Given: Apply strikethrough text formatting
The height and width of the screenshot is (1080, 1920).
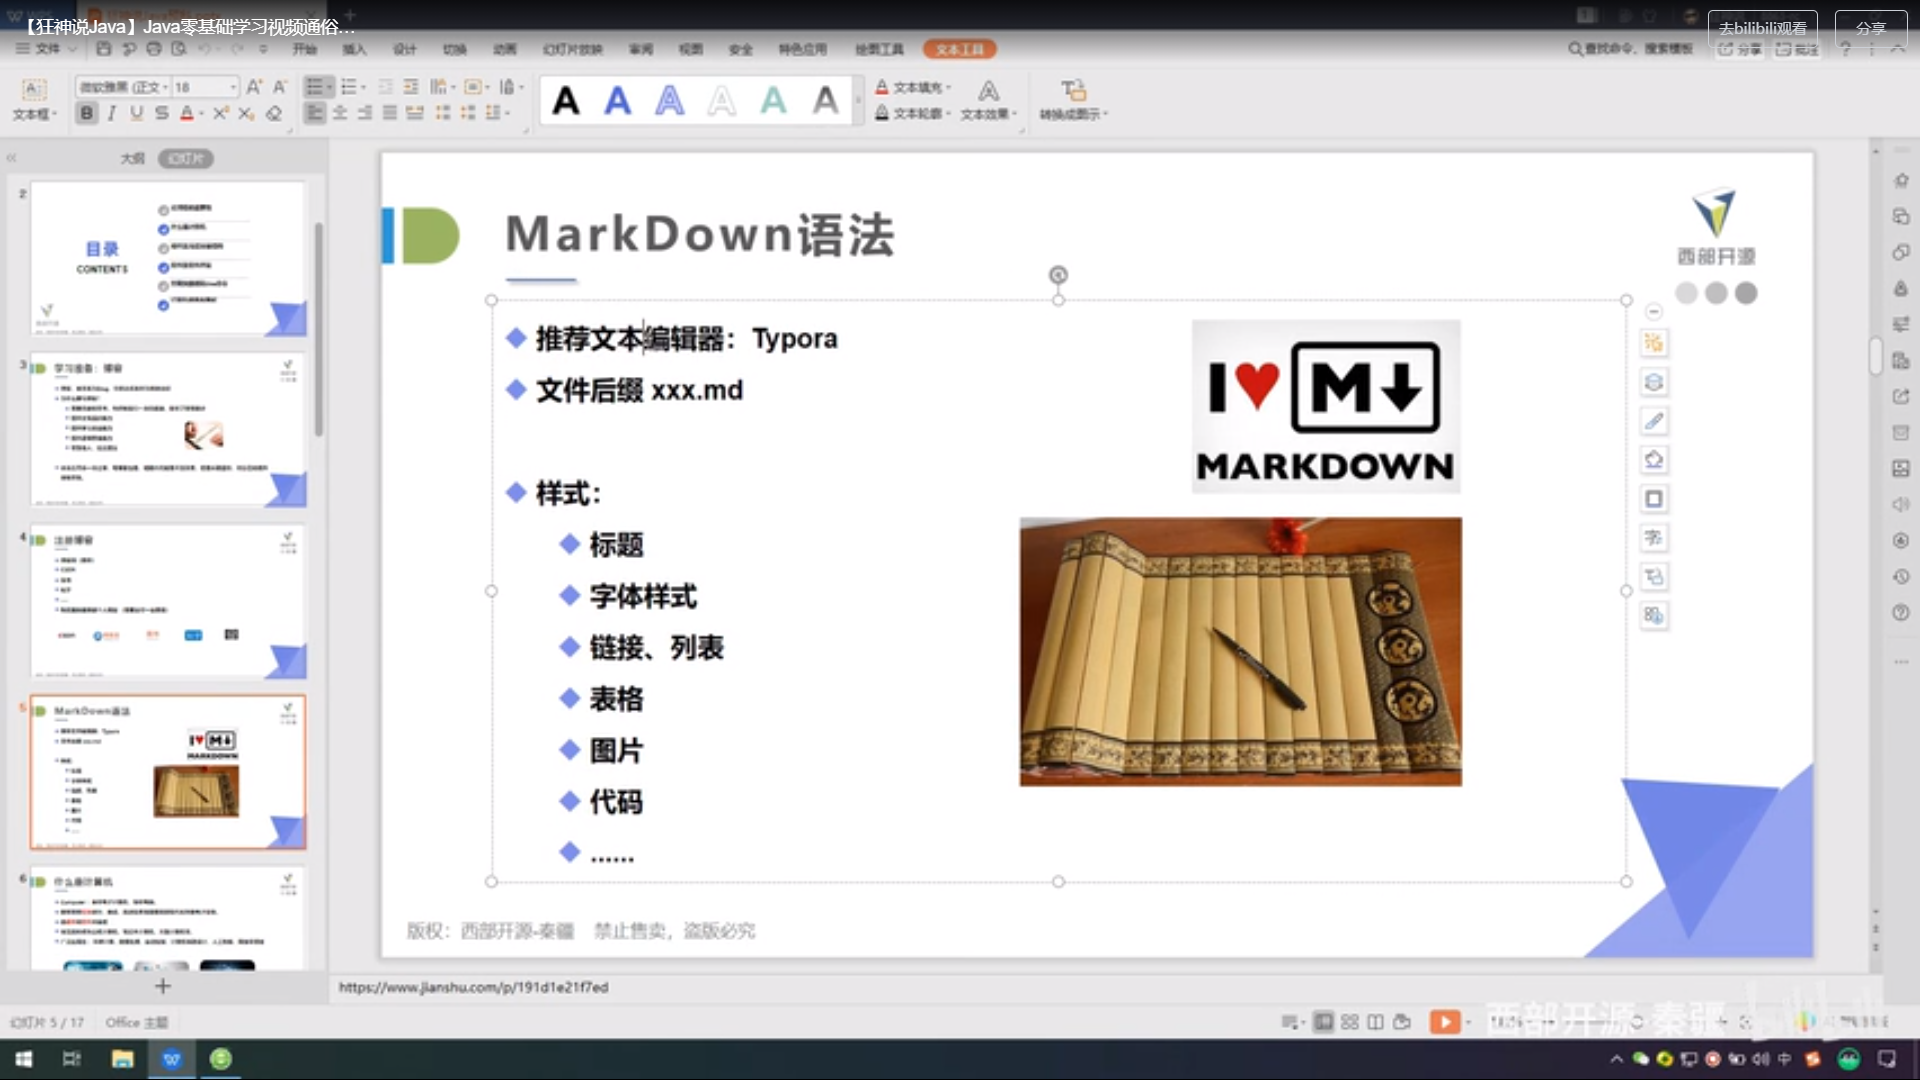Looking at the screenshot, I should click(x=162, y=113).
